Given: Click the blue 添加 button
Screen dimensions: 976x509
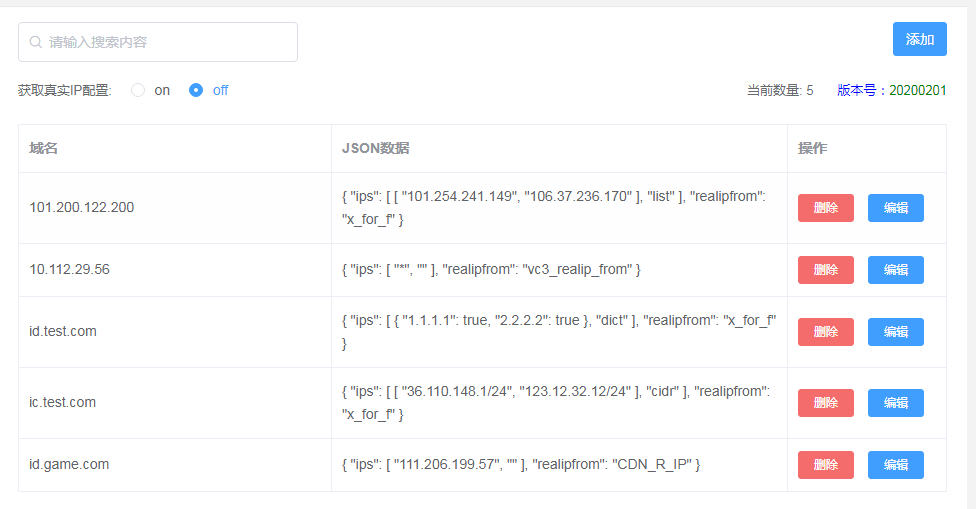Looking at the screenshot, I should [919, 39].
